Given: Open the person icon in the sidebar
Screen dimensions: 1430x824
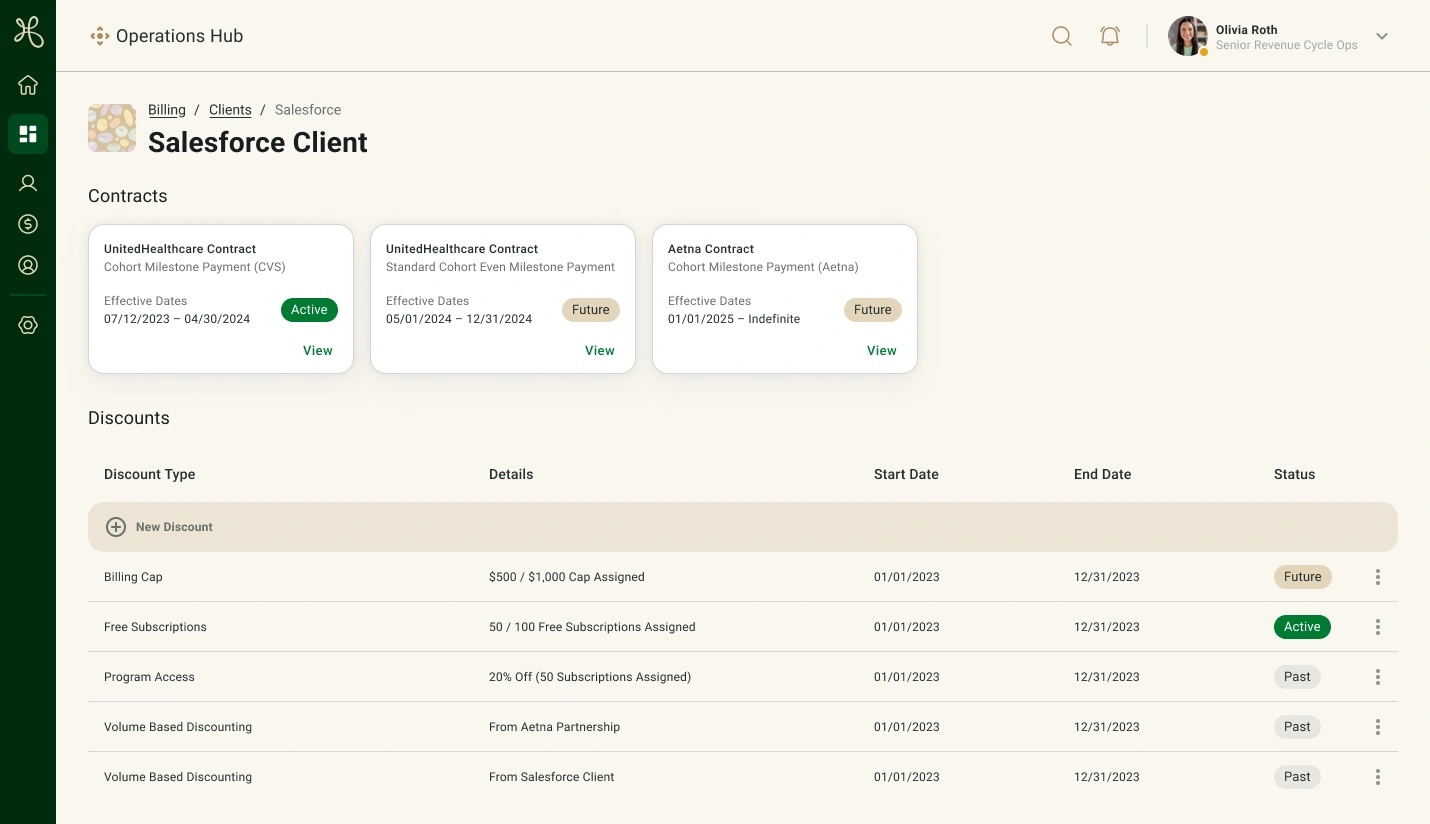Looking at the screenshot, I should 28,183.
